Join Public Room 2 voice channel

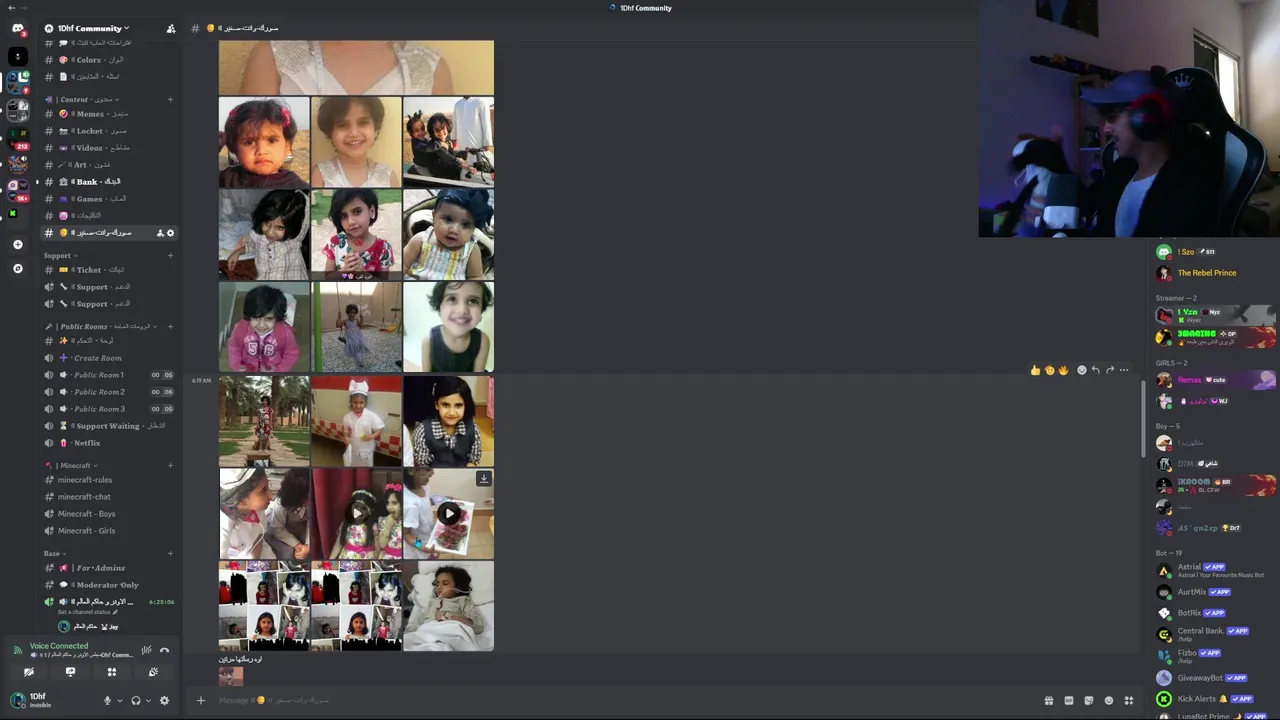(x=109, y=392)
